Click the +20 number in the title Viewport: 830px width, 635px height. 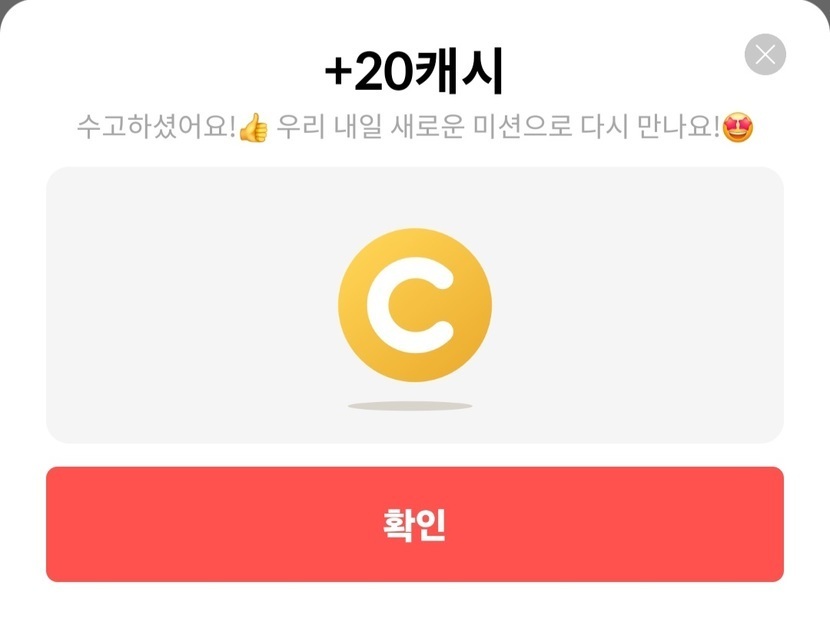coord(368,73)
